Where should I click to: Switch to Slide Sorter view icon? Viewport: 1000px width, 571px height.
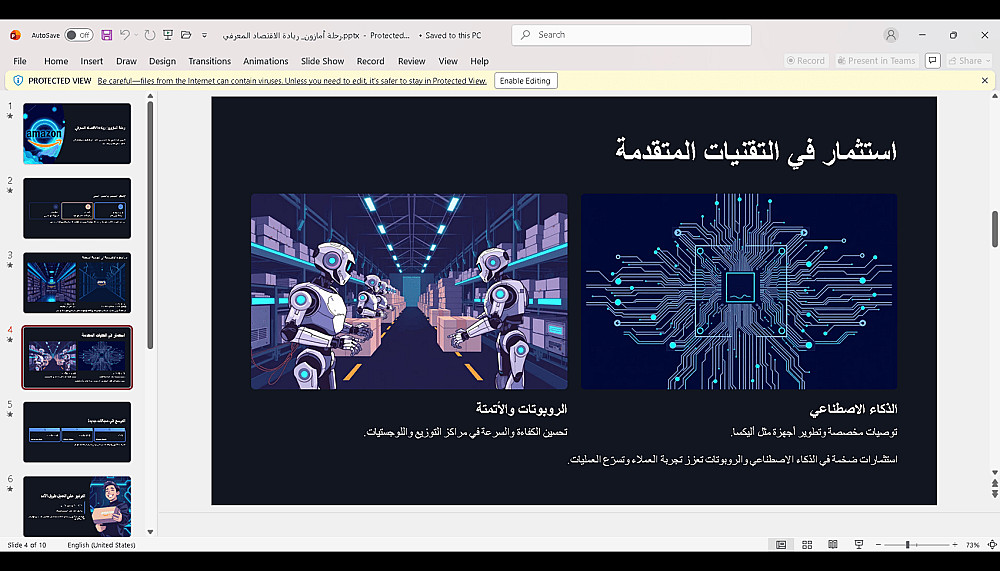807,545
